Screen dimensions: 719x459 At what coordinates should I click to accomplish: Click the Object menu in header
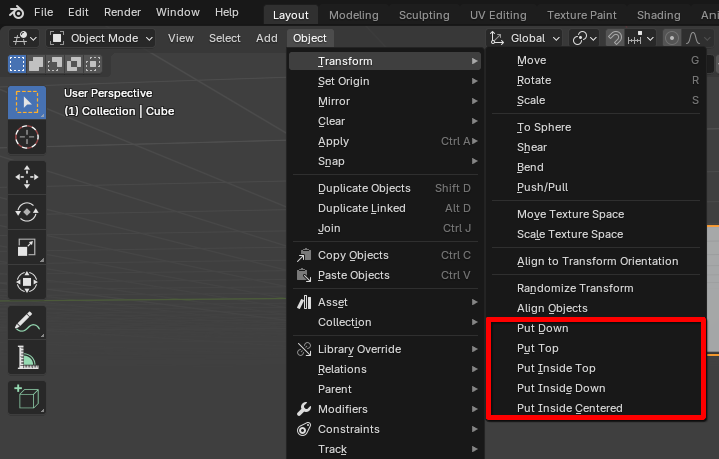(x=310, y=38)
